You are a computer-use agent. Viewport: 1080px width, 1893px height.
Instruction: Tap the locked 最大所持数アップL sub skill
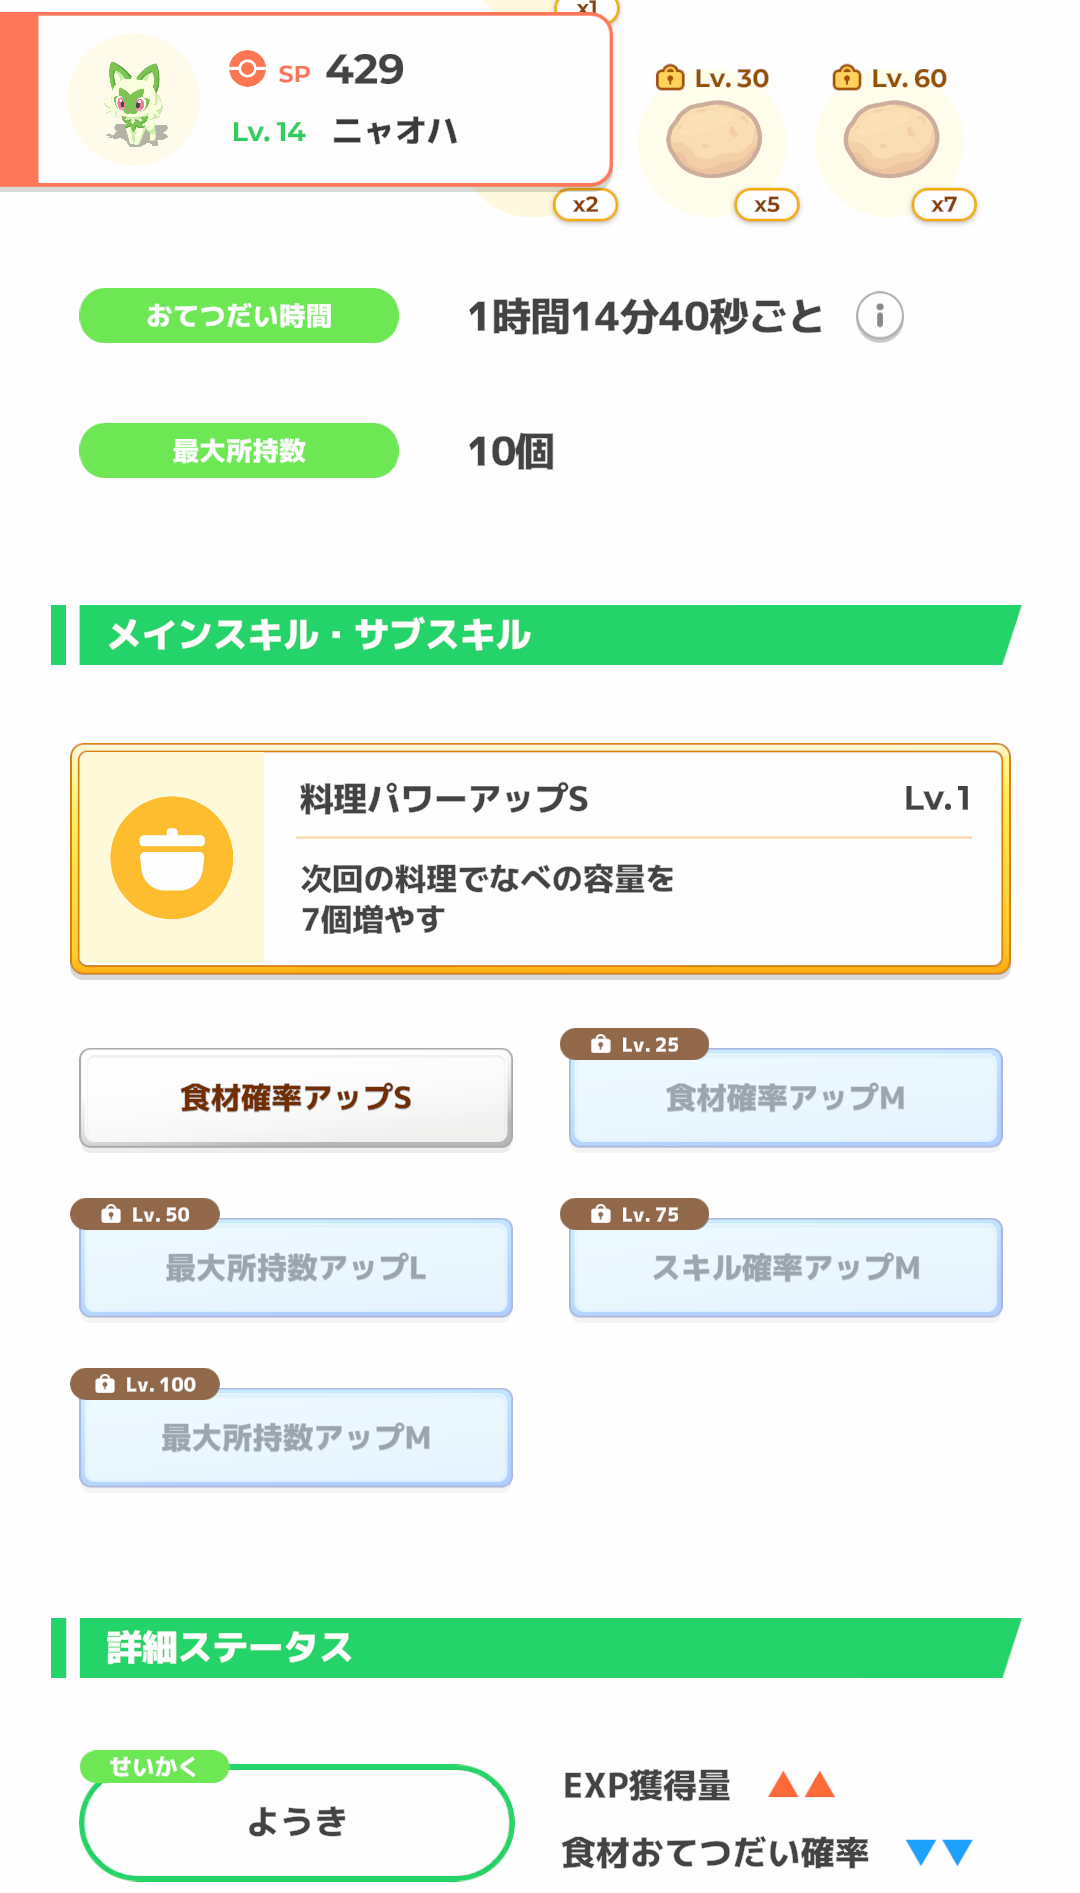pos(296,1268)
